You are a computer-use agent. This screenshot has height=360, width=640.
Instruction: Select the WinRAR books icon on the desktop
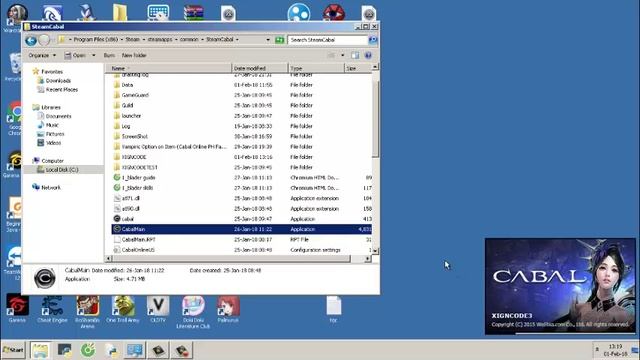[193, 13]
